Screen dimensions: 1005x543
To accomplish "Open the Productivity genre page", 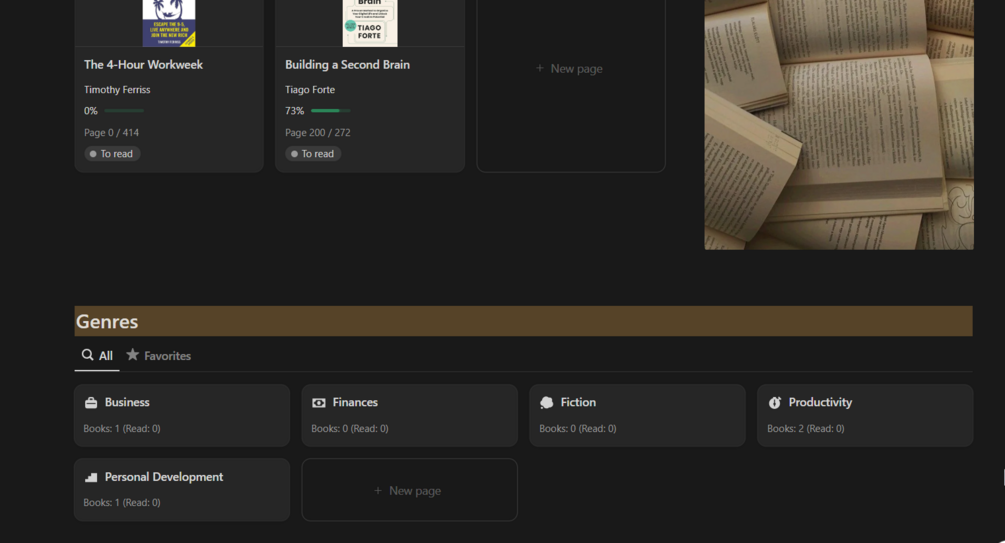I will (865, 415).
